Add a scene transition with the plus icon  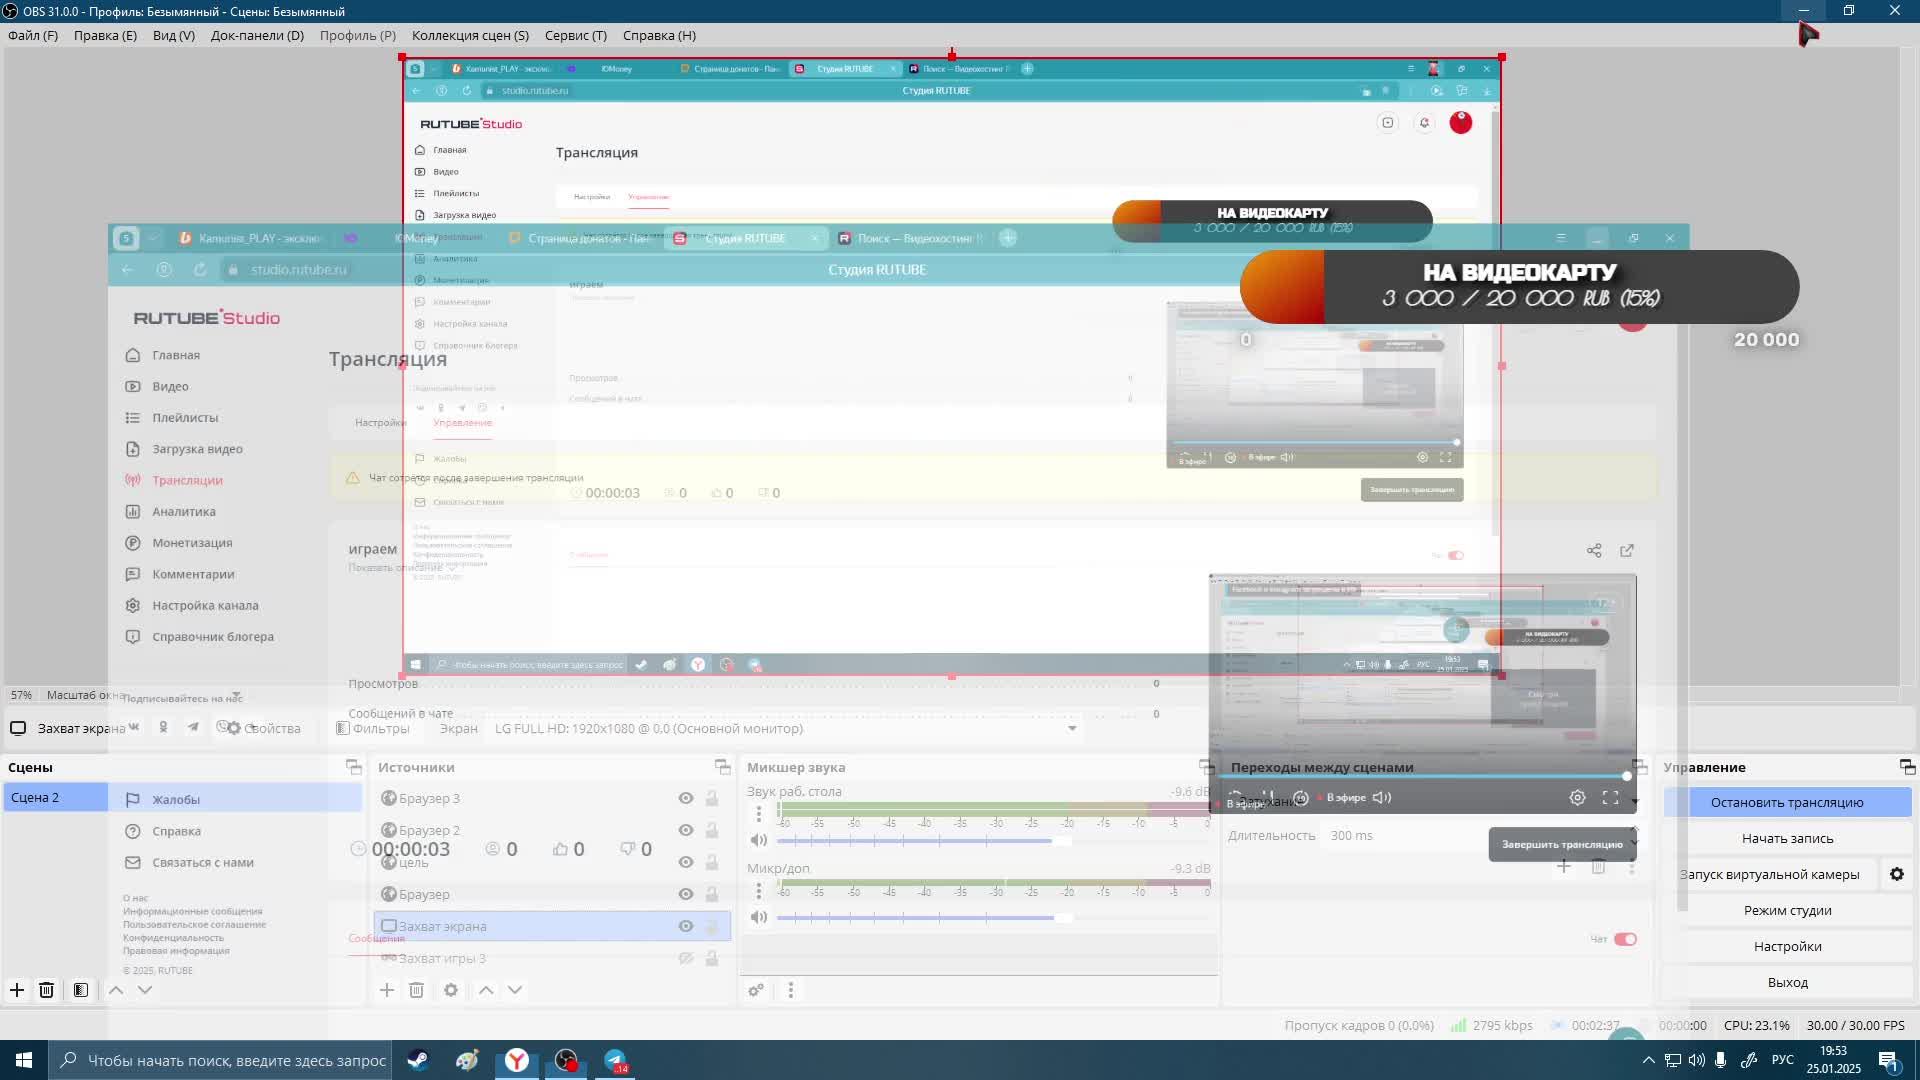(1564, 866)
